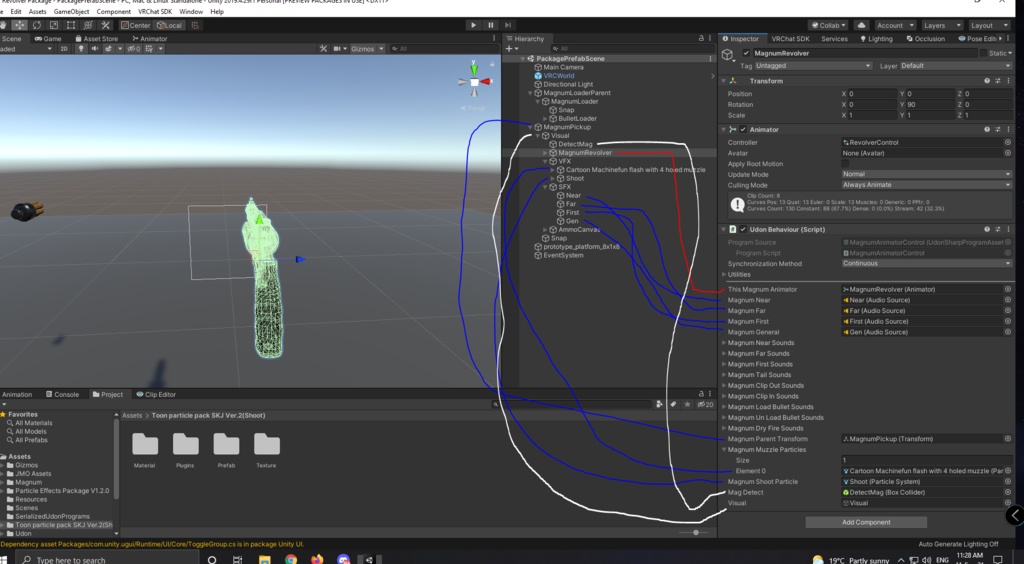Open Udon Behaviour help icon
Image resolution: width=1024 pixels, height=564 pixels.
[x=987, y=229]
